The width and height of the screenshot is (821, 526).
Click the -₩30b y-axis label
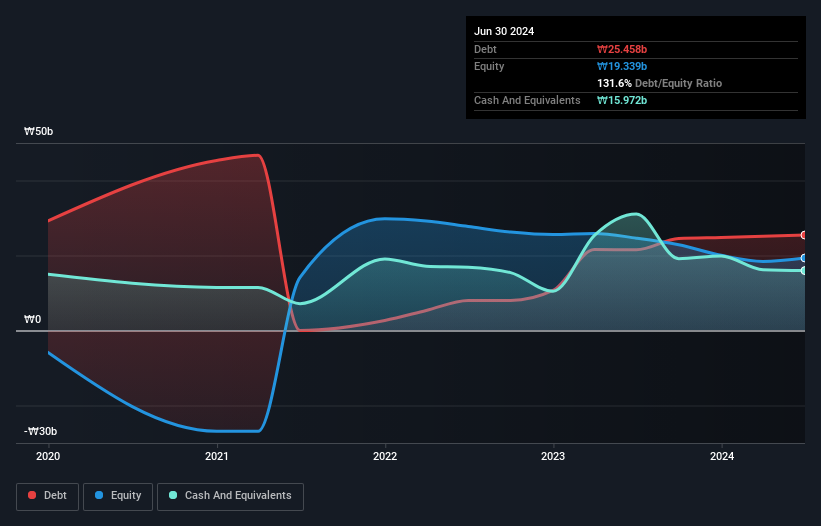pyautogui.click(x=40, y=431)
